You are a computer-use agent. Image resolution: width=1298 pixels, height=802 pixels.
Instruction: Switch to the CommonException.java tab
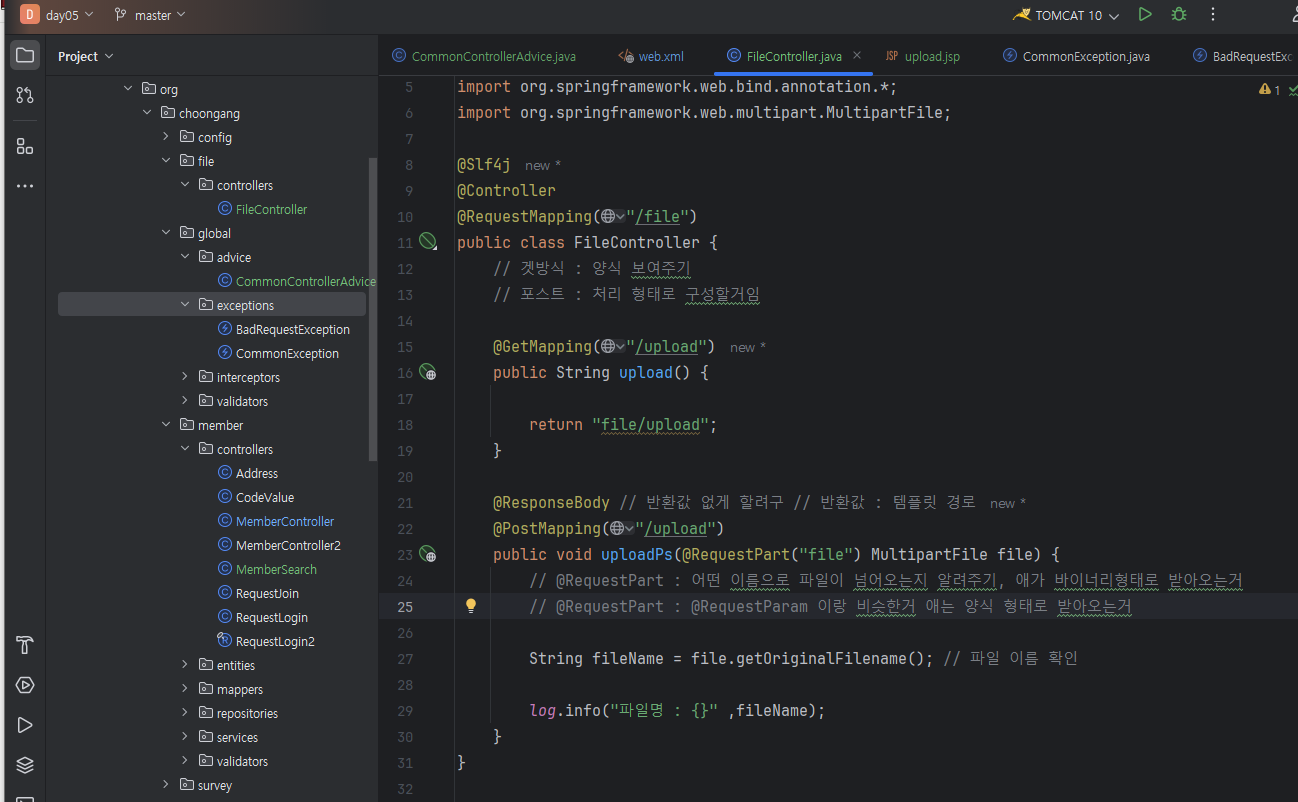coord(1076,56)
